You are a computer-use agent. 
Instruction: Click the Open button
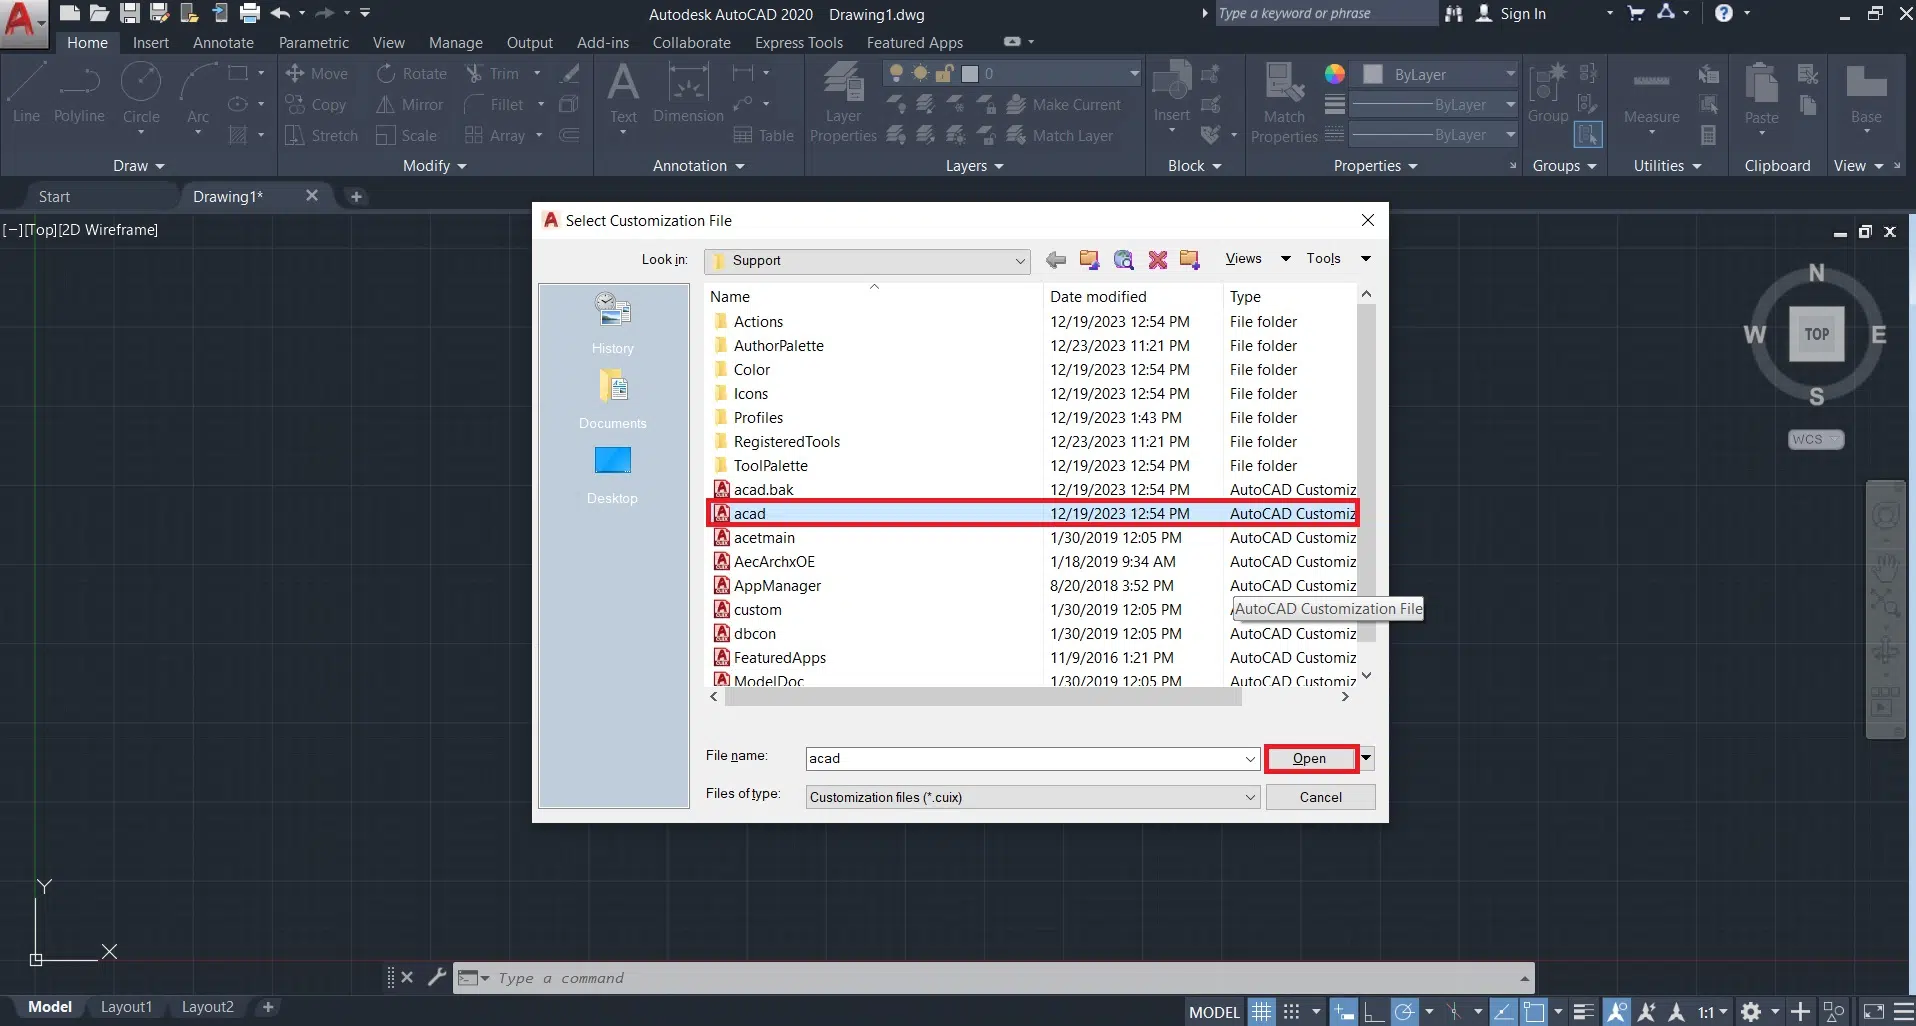click(x=1309, y=759)
